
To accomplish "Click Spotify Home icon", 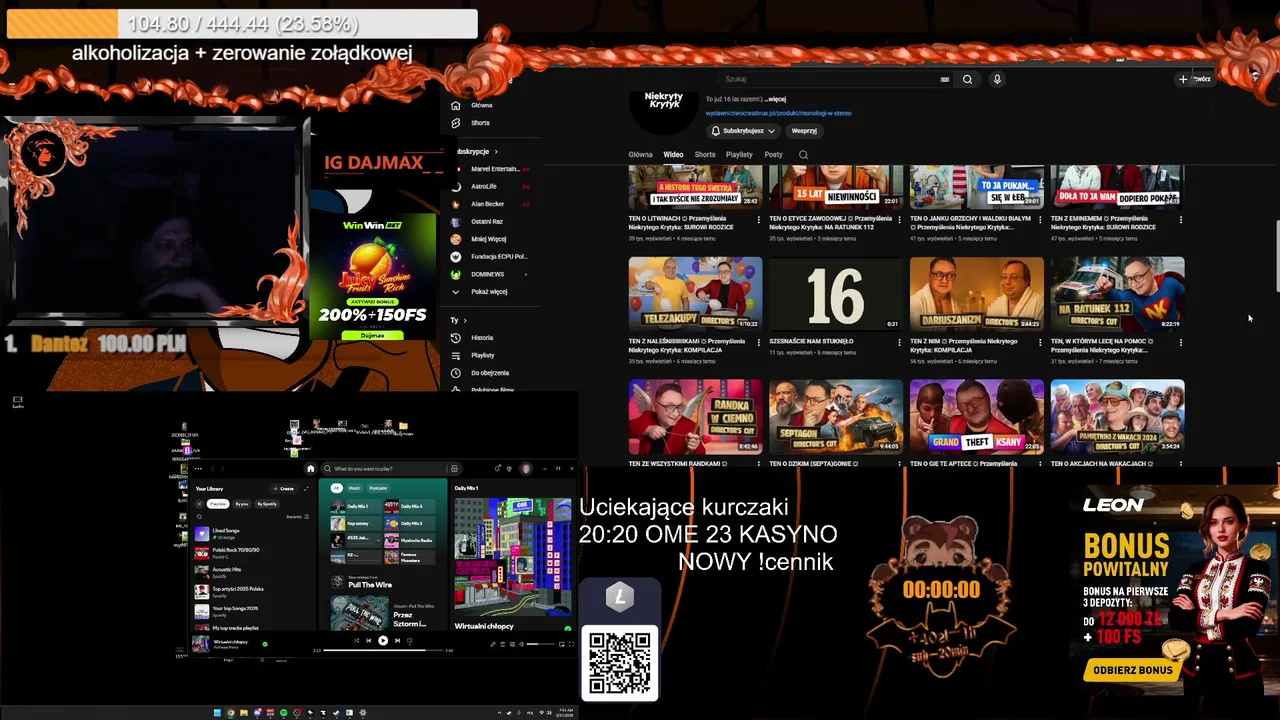I will (x=311, y=468).
